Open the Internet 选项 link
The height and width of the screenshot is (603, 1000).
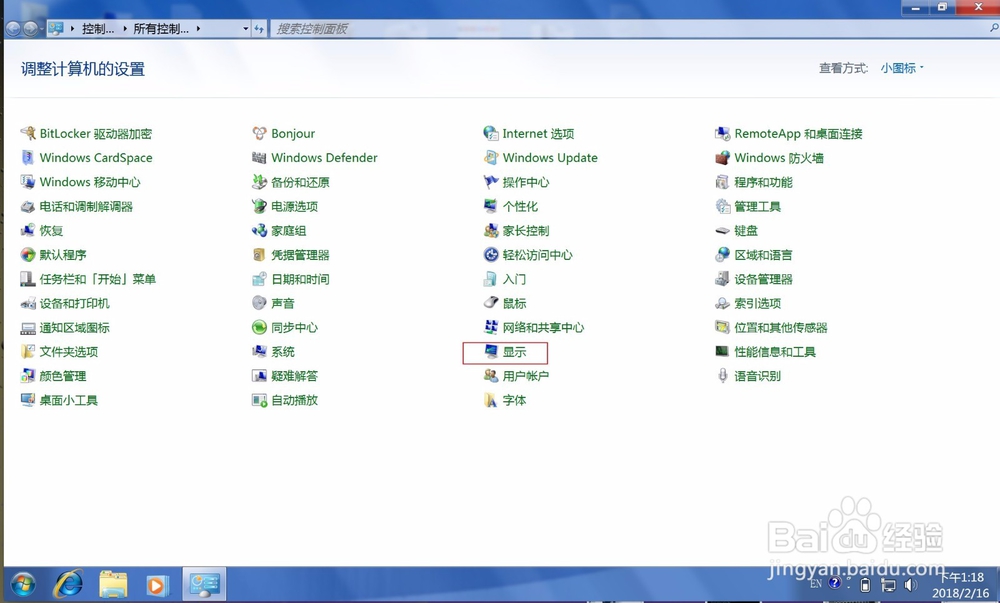pyautogui.click(x=538, y=133)
